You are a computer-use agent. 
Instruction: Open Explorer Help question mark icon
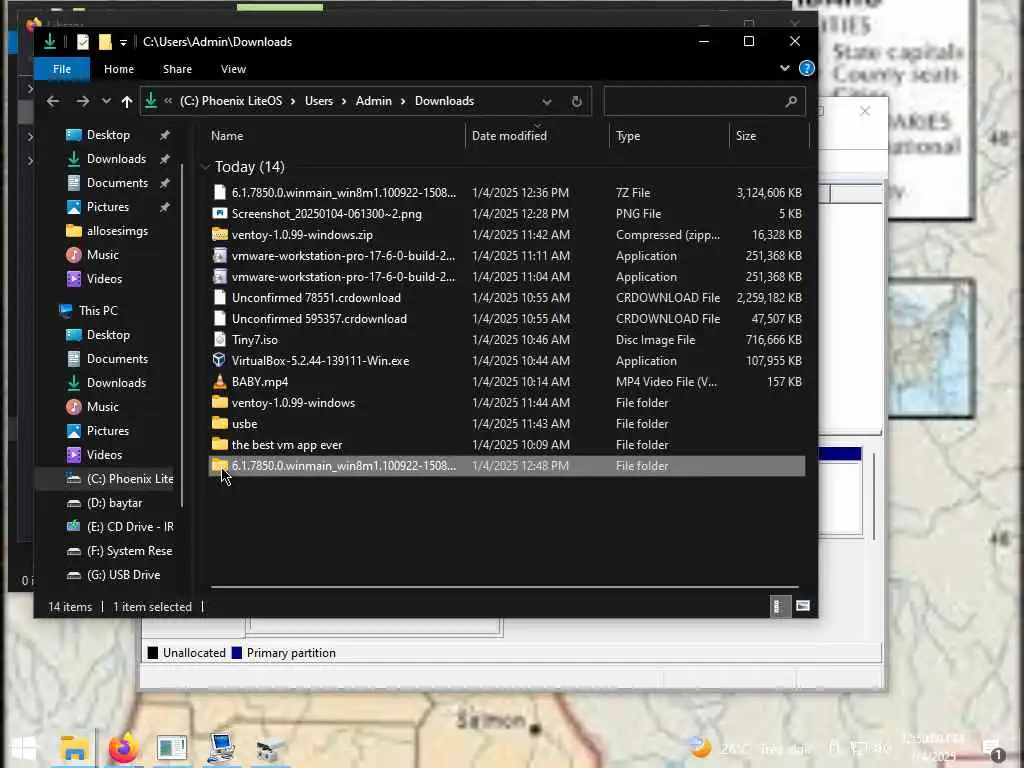807,69
